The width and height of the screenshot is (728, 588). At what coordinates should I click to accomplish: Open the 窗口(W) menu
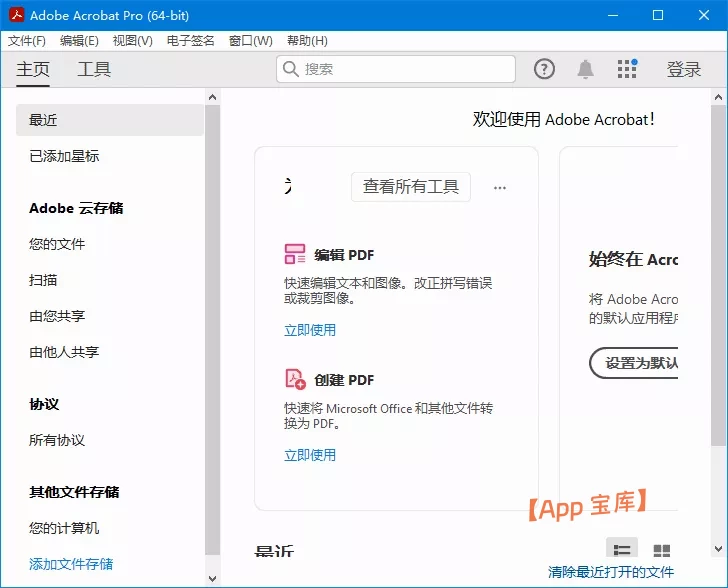coord(251,41)
